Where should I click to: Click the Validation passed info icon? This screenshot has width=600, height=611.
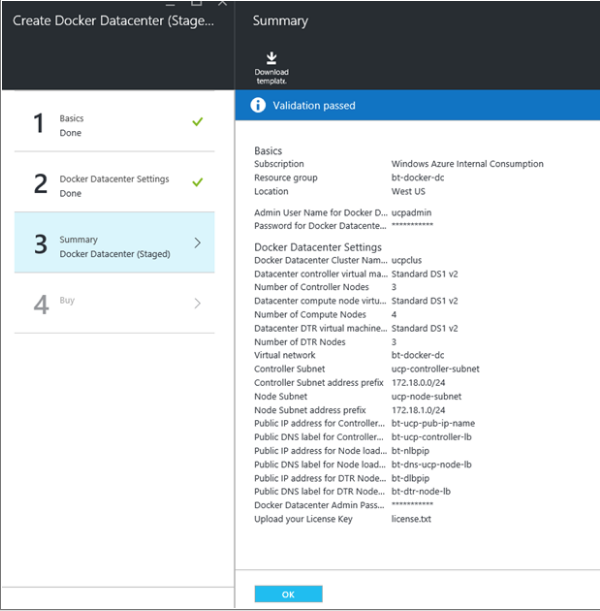(258, 105)
